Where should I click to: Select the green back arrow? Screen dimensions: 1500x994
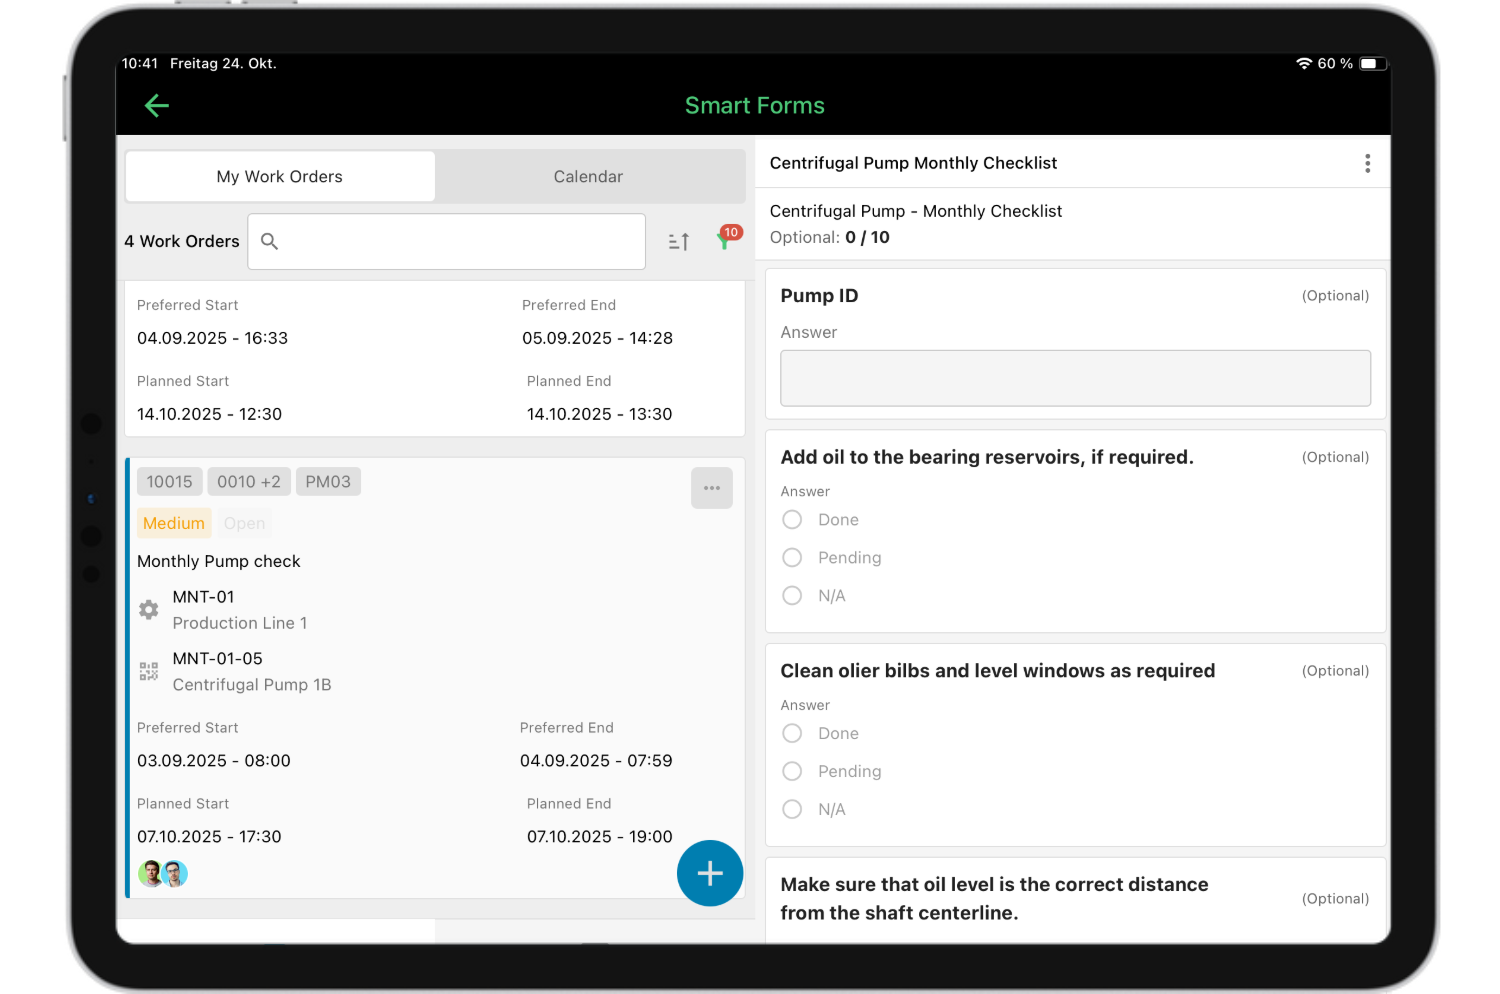point(156,105)
